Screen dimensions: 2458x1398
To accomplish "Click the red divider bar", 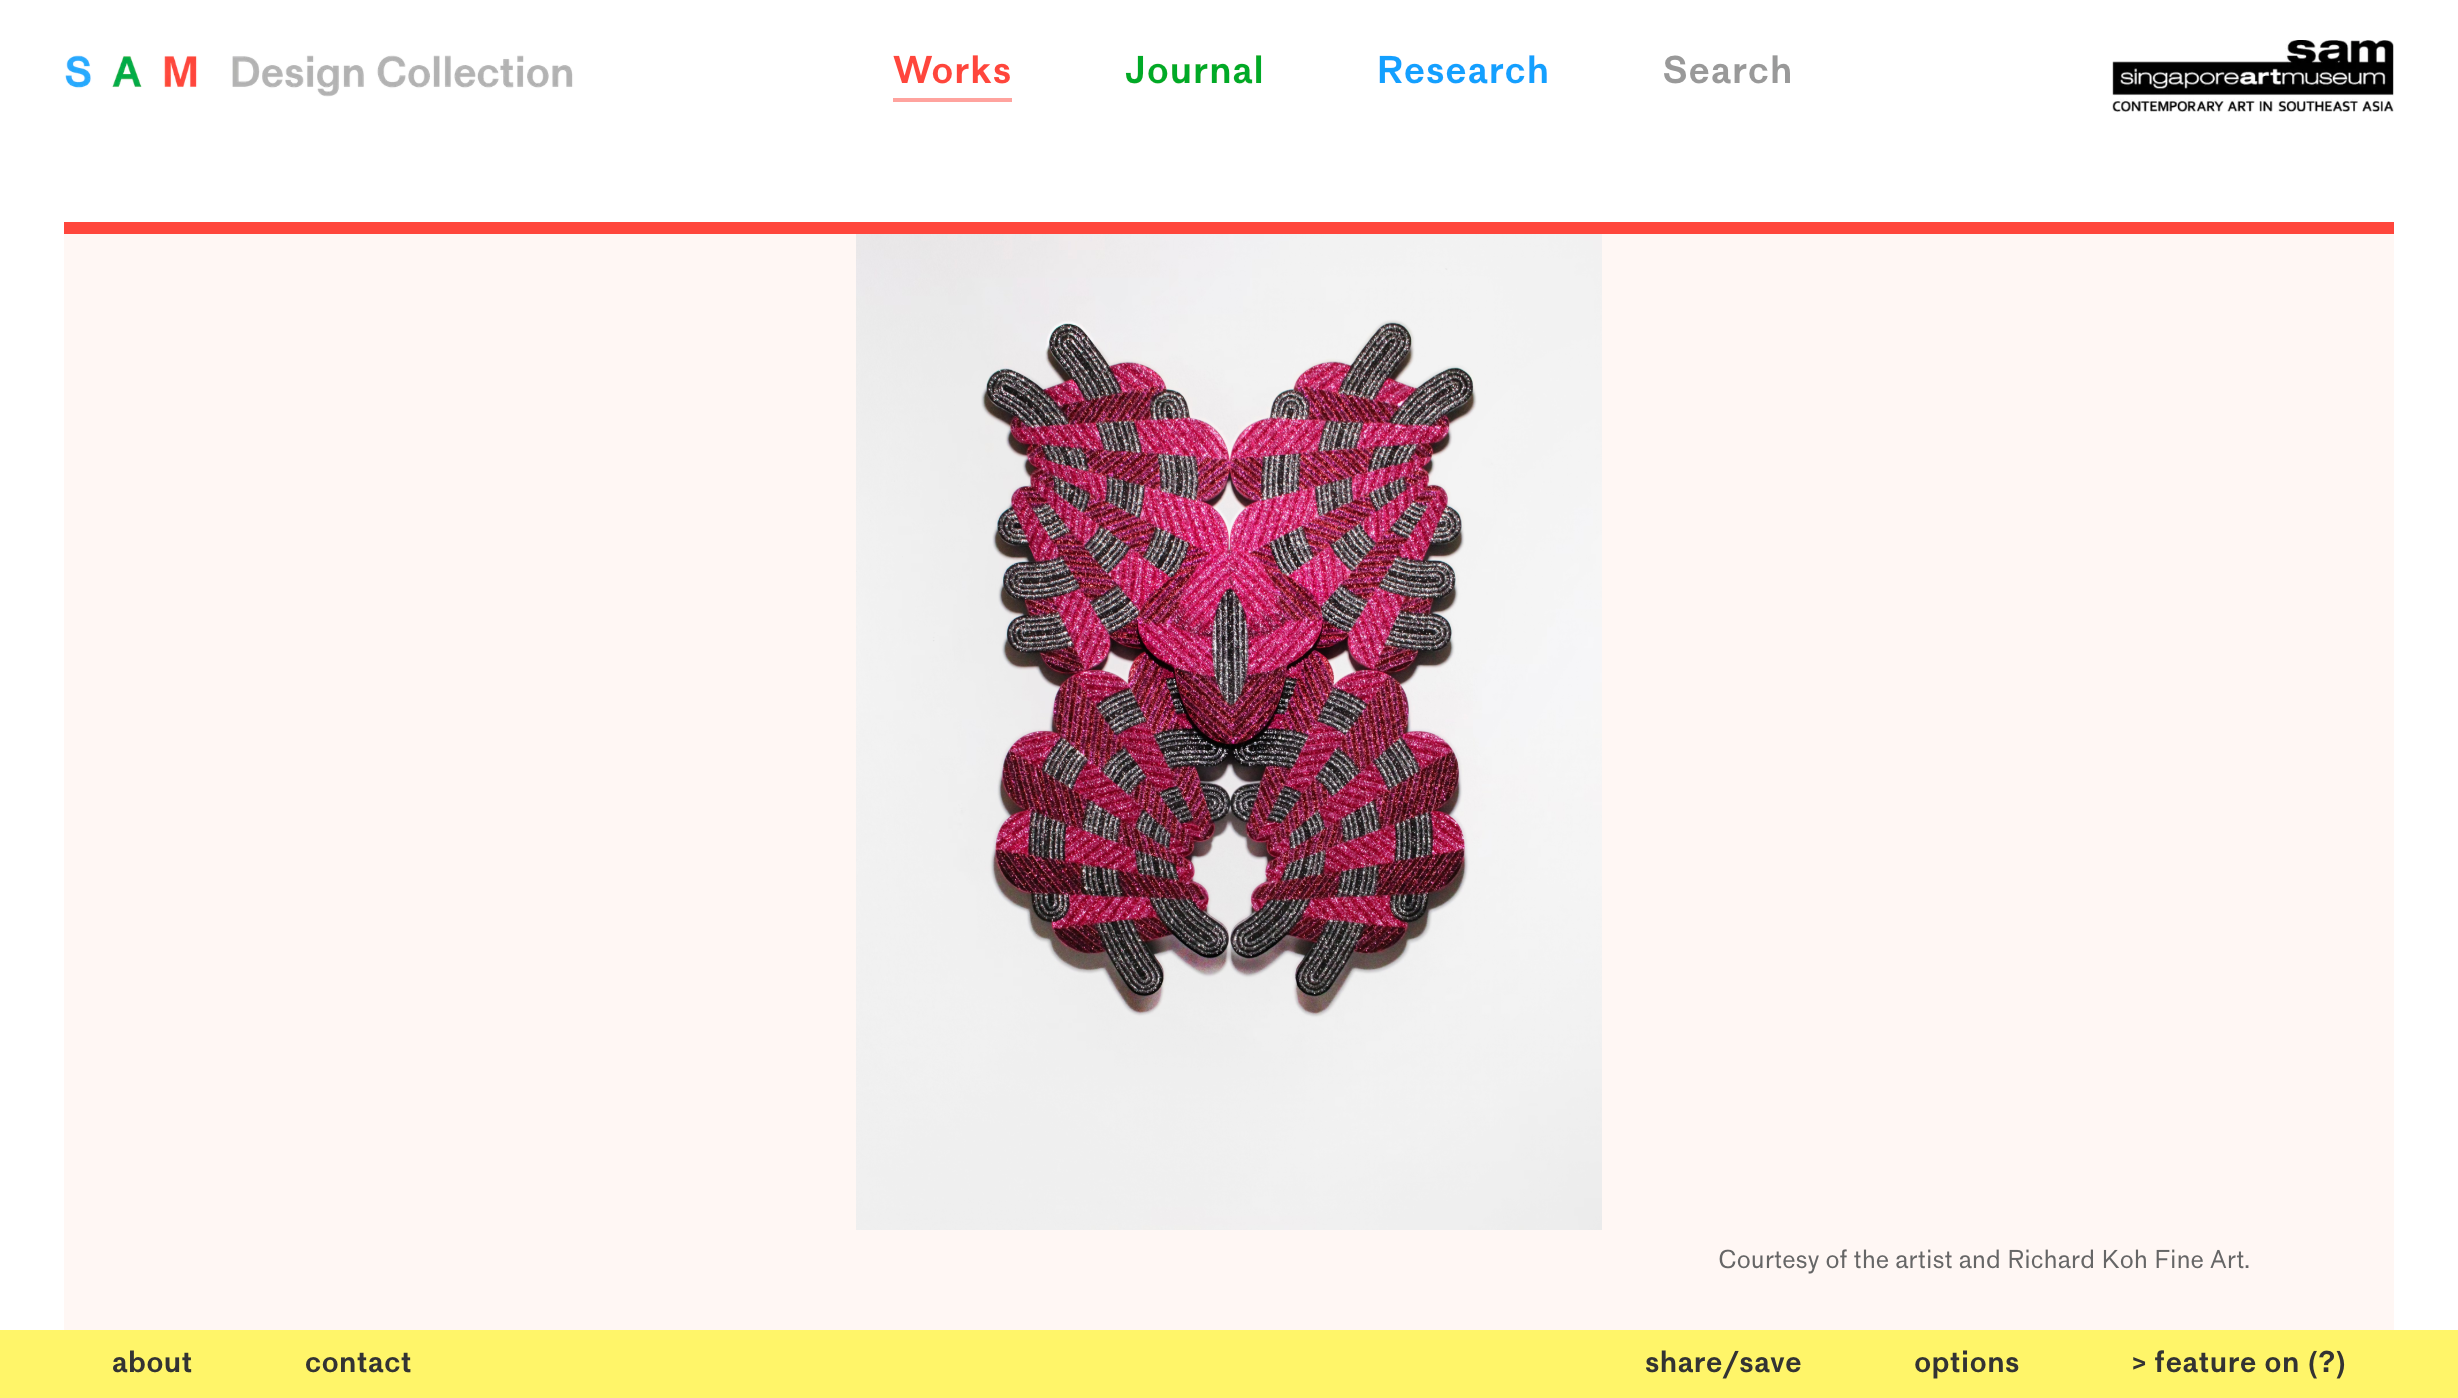I will coord(1228,228).
